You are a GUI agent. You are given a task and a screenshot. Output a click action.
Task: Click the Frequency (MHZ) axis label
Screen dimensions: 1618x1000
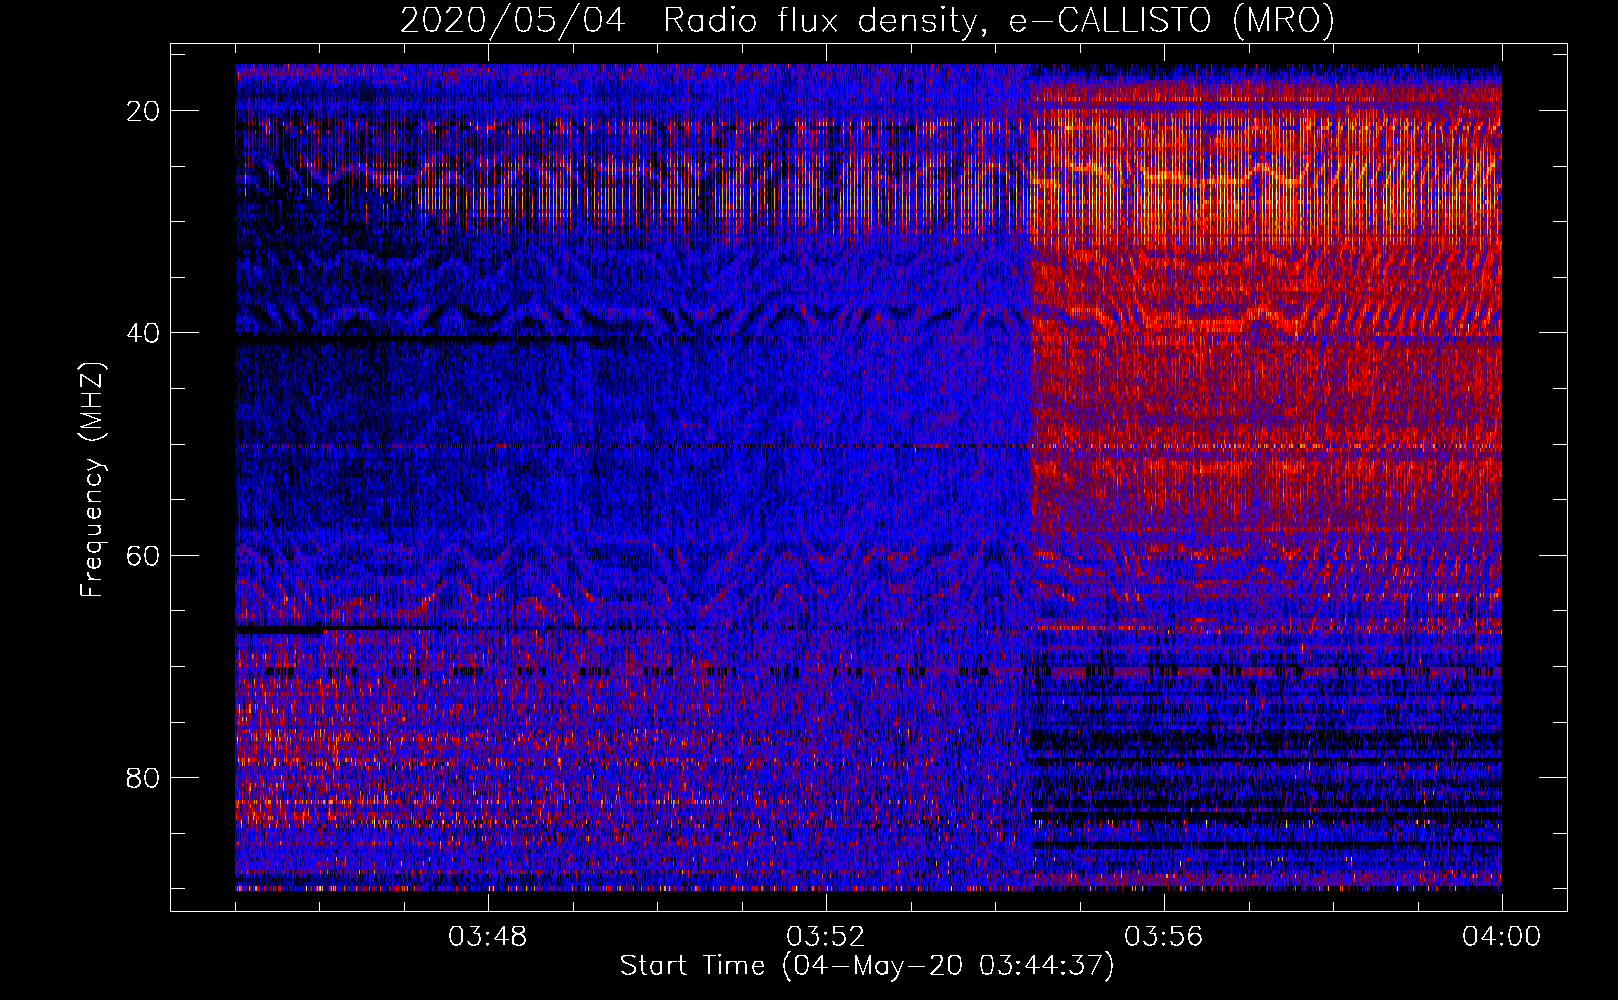[92, 479]
